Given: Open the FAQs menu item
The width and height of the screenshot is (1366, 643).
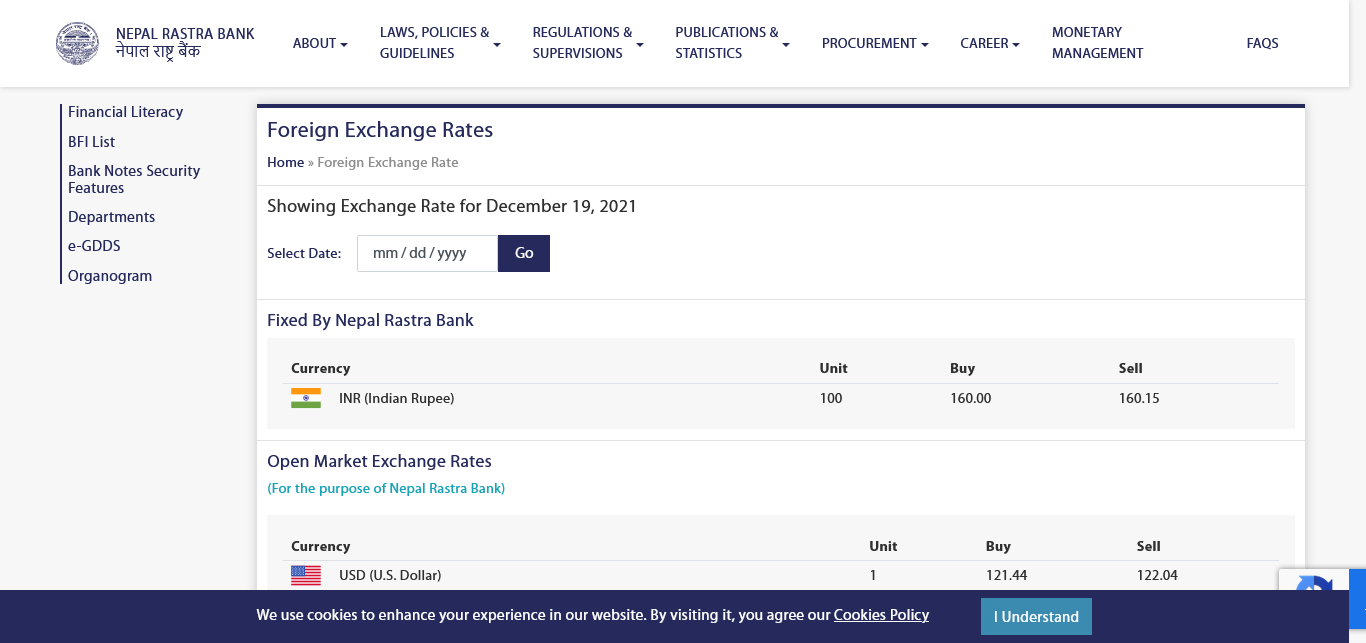Looking at the screenshot, I should click(x=1262, y=43).
